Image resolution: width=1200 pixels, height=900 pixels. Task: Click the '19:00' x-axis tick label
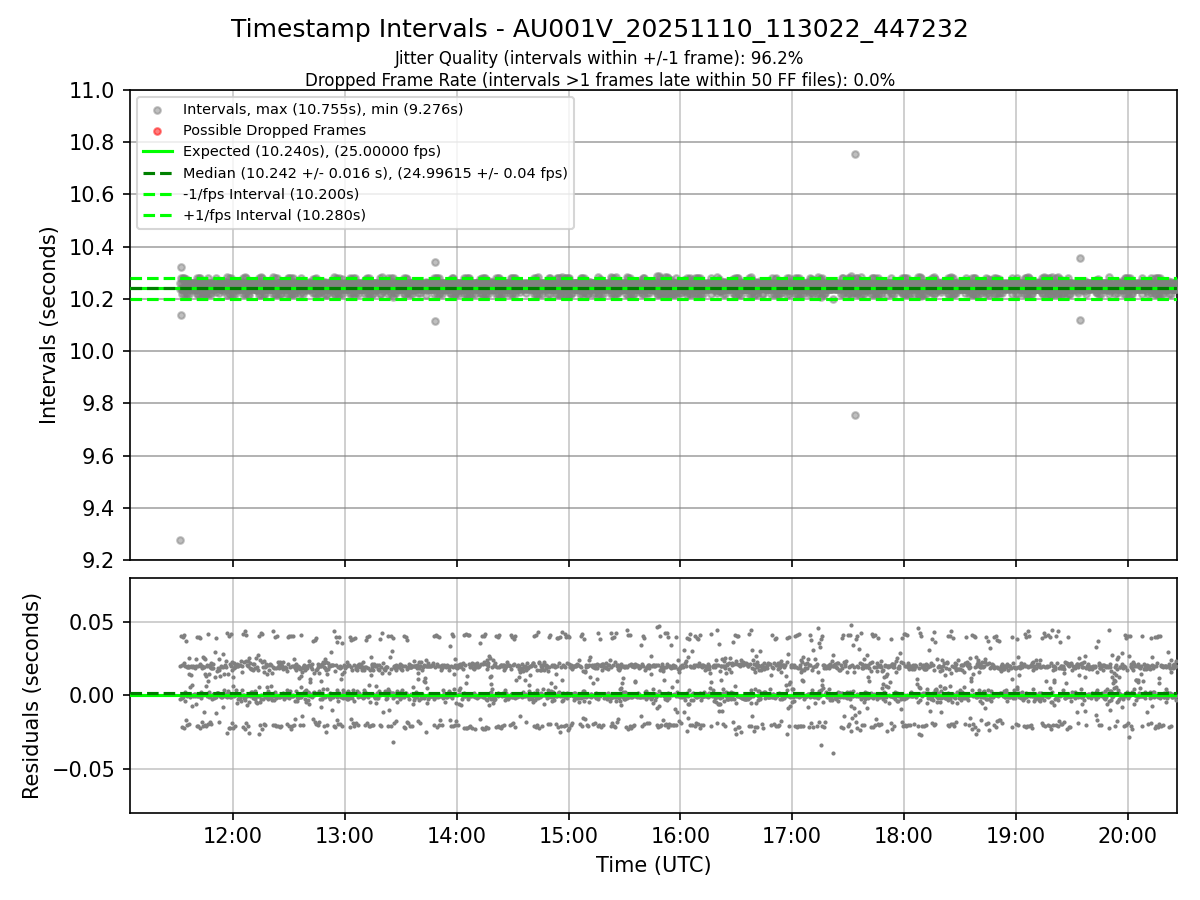tap(1016, 838)
